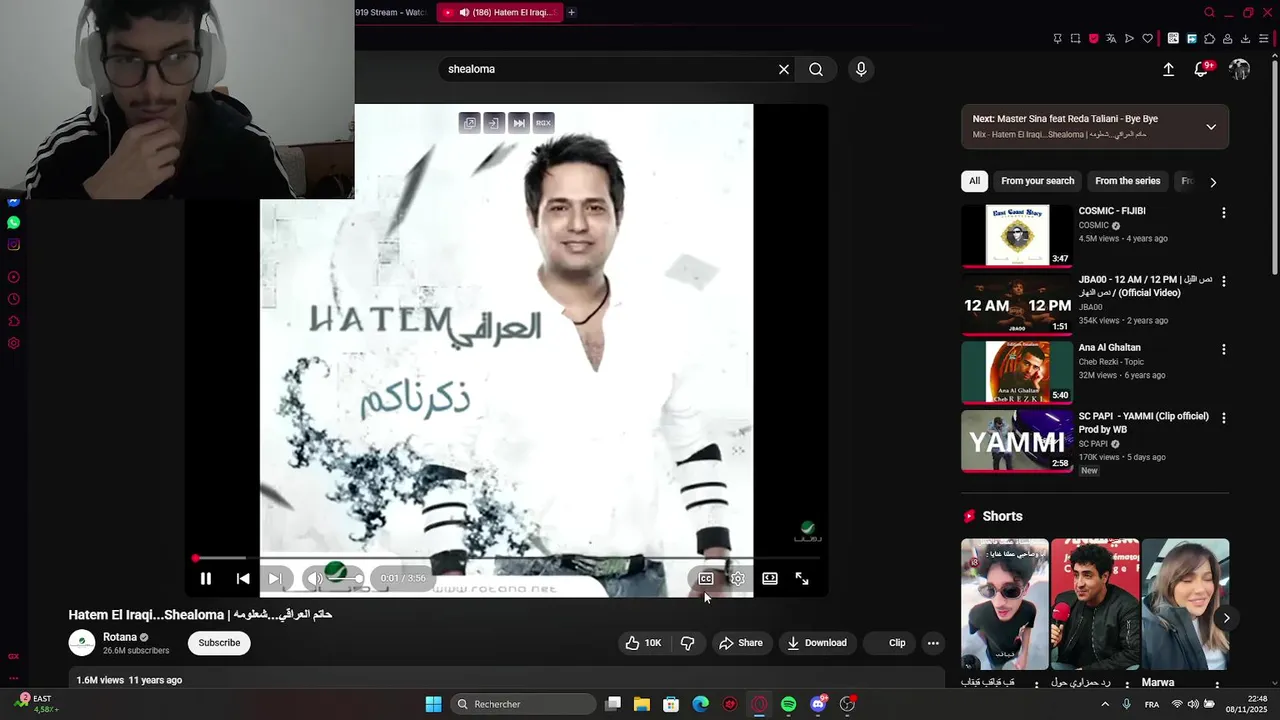This screenshot has width=1280, height=720.
Task: Adjust the volume slider in player
Action: point(345,578)
